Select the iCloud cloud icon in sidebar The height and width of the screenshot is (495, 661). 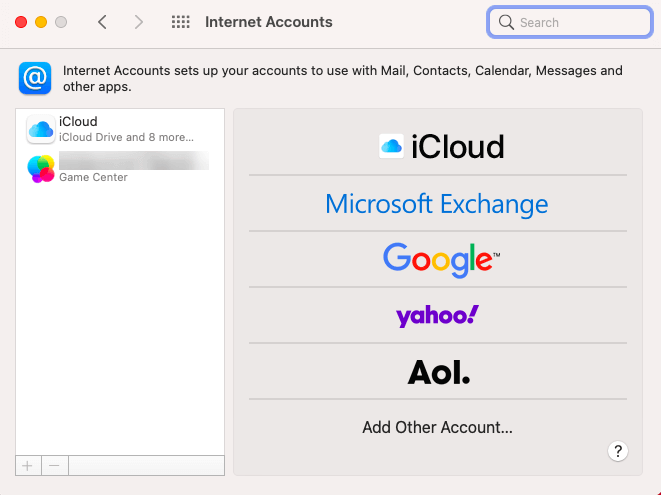(x=41, y=129)
